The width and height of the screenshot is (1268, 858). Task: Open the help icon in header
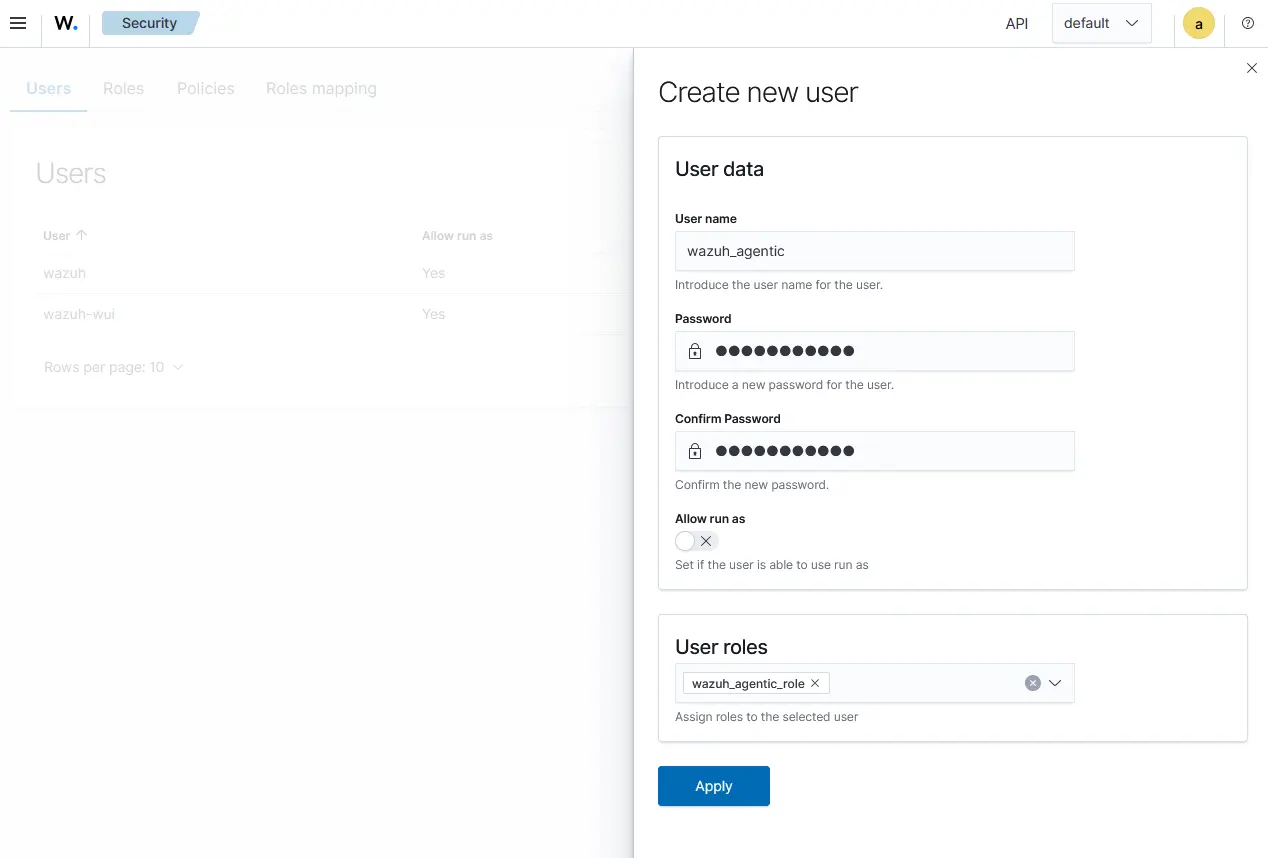[1247, 23]
